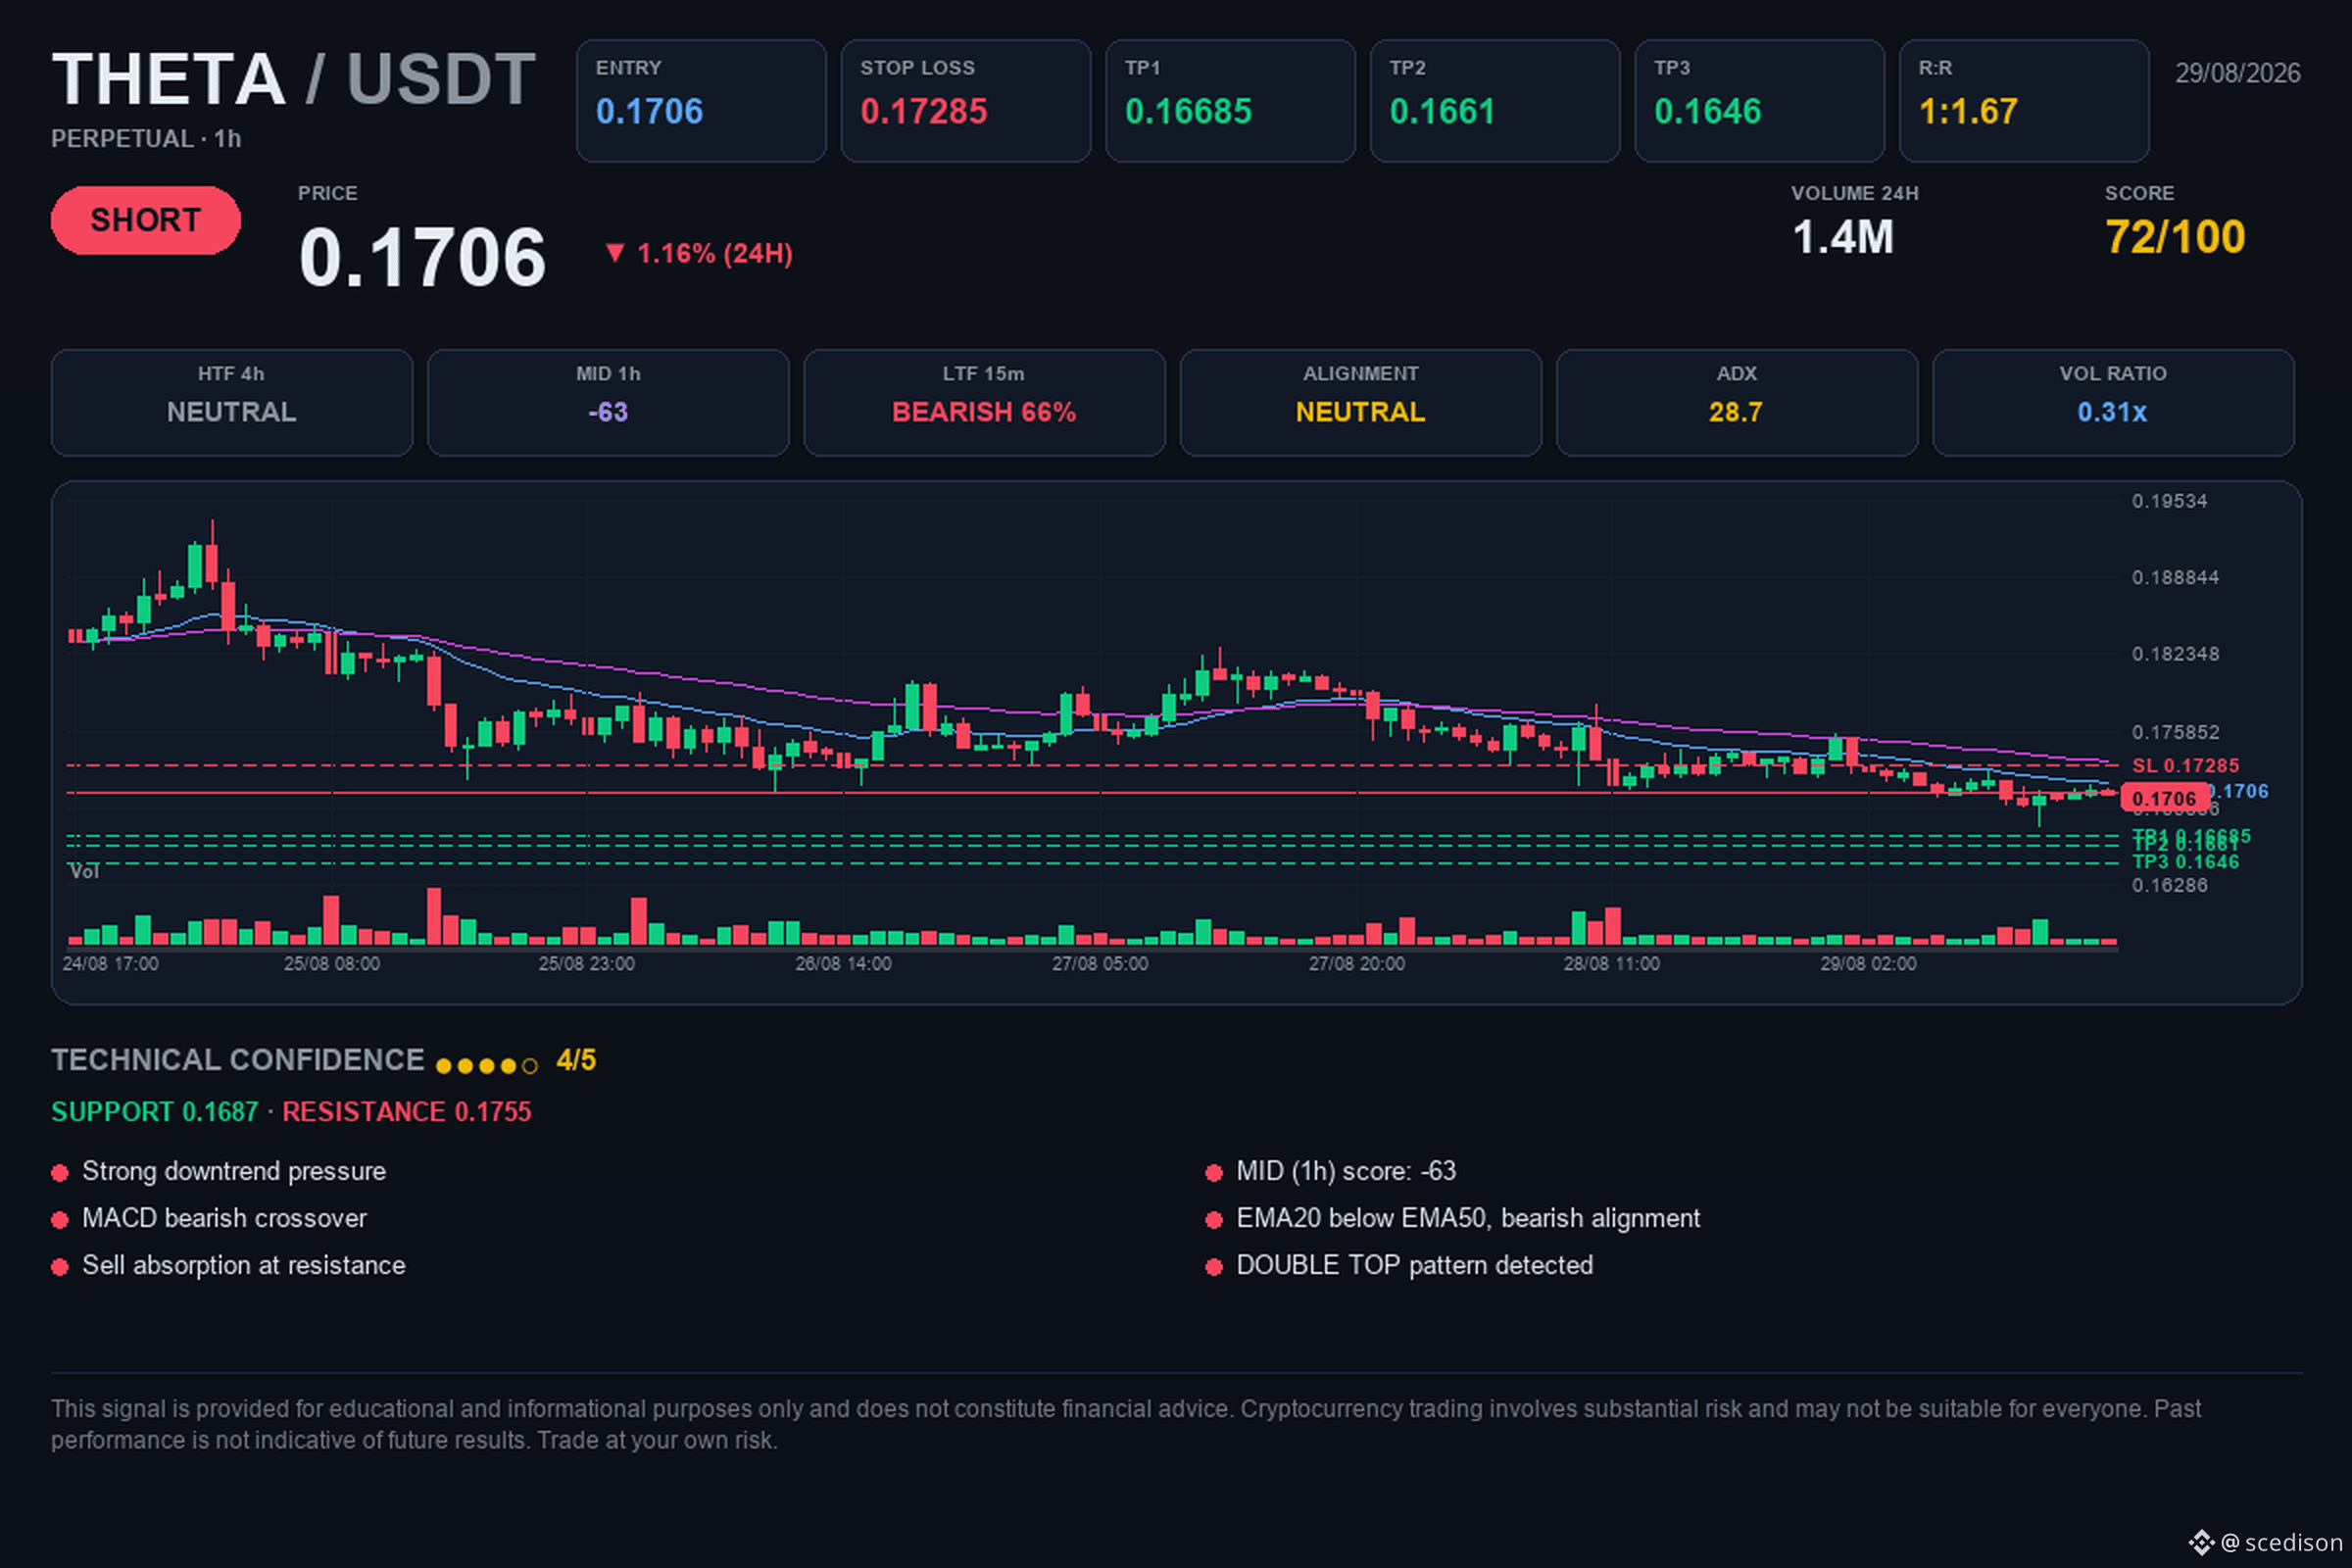
Task: Click 'DOUBLE TOP pattern detected' reason
Action: 1415,1265
